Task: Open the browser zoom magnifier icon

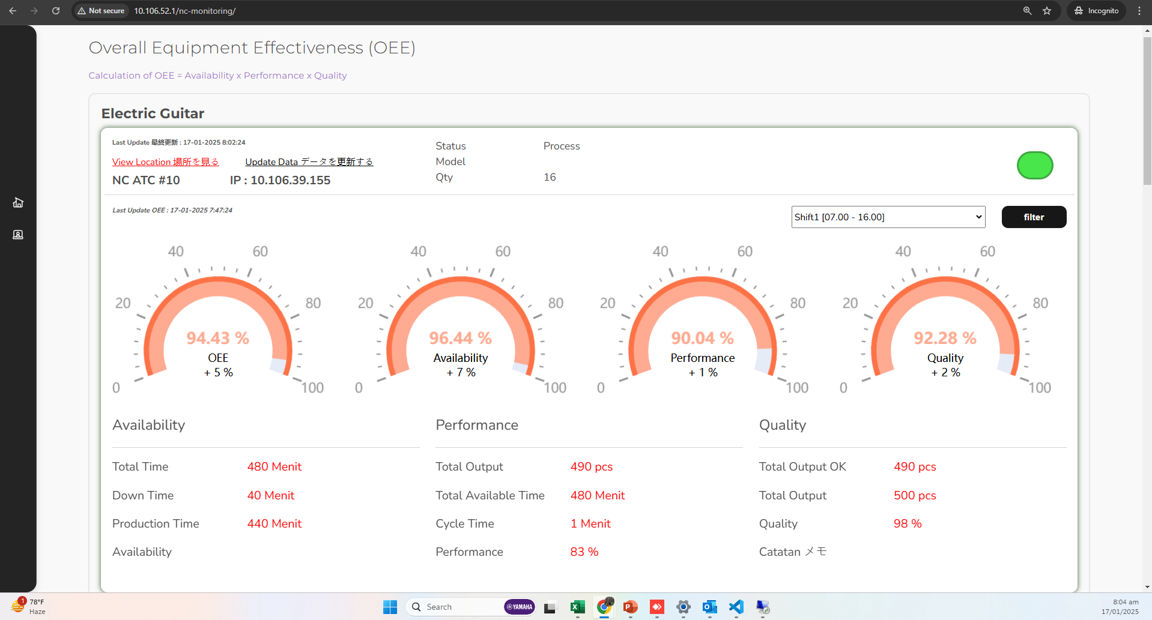Action: [x=1027, y=11]
